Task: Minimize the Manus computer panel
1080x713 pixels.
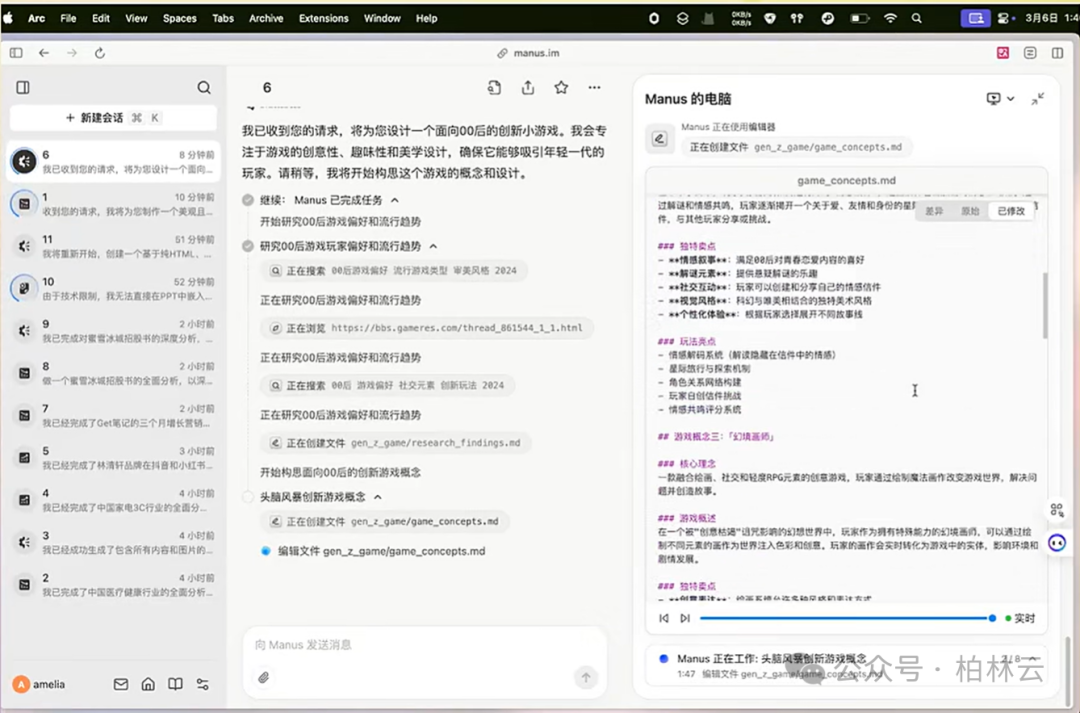Action: (x=1037, y=99)
